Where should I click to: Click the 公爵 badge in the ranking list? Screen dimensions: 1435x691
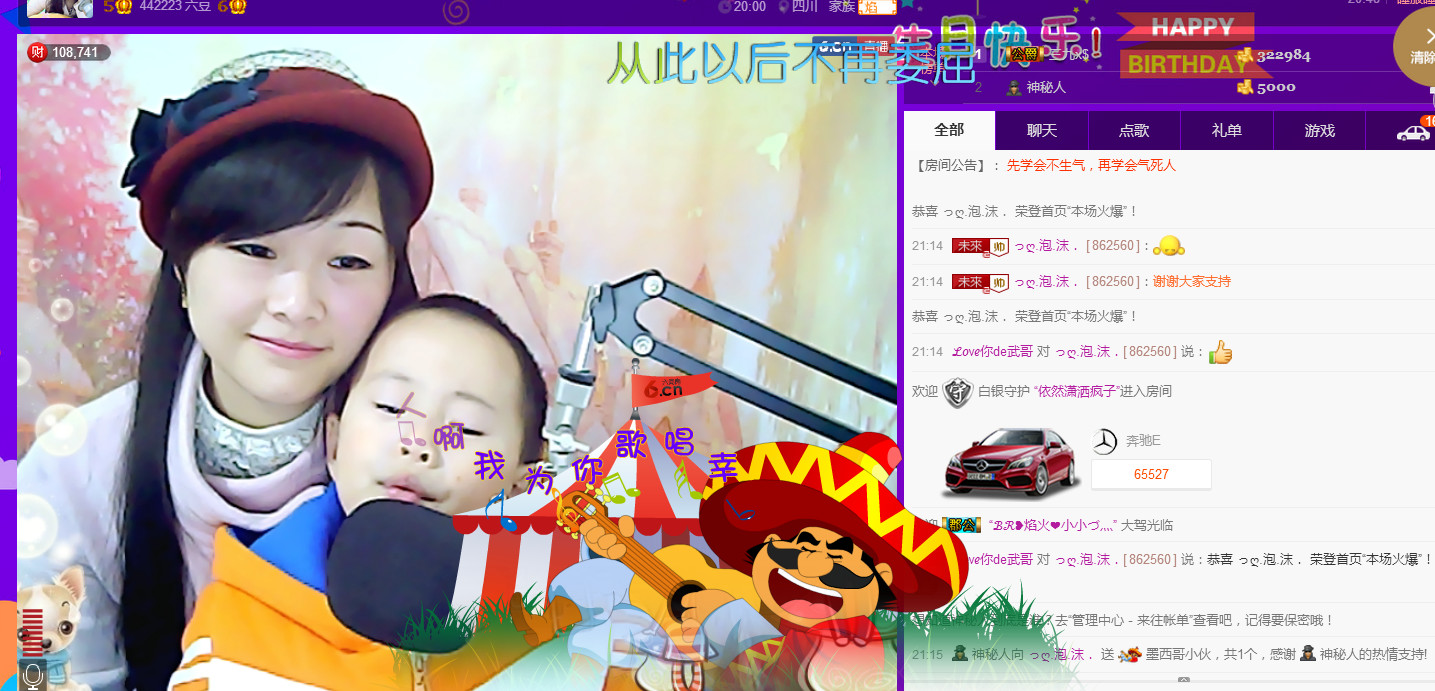point(1024,54)
